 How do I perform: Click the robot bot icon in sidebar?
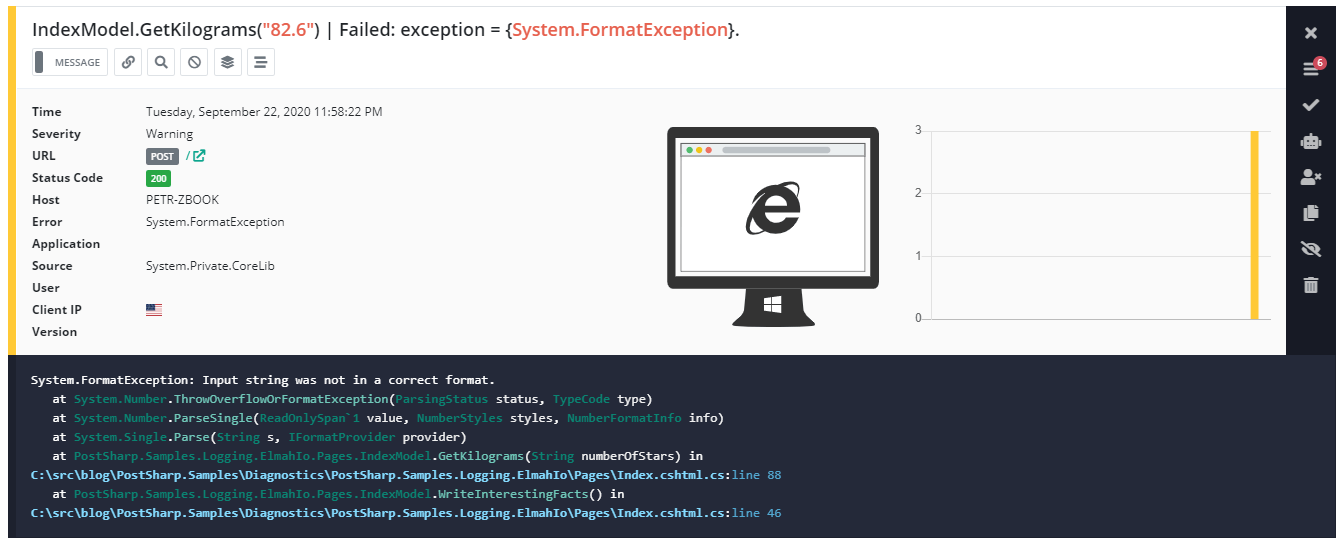(1311, 141)
